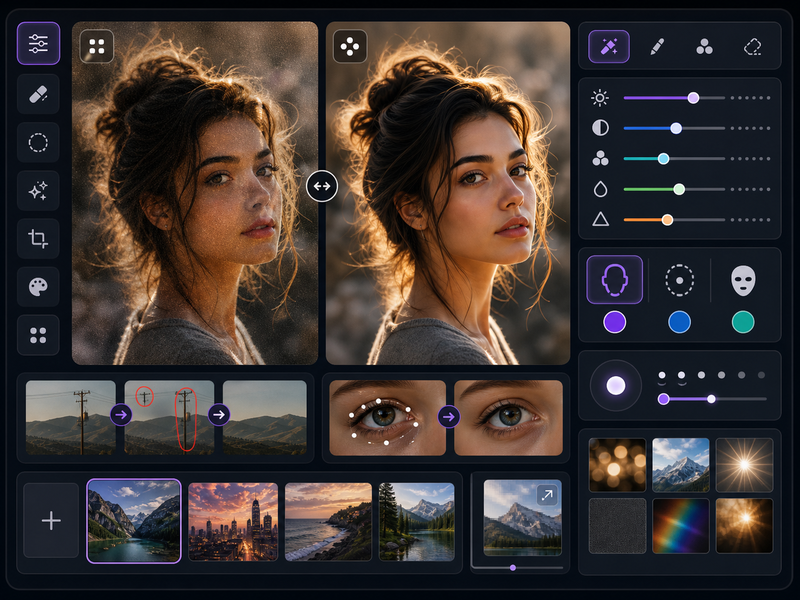
Task: Select the crop tool
Action: [38, 239]
